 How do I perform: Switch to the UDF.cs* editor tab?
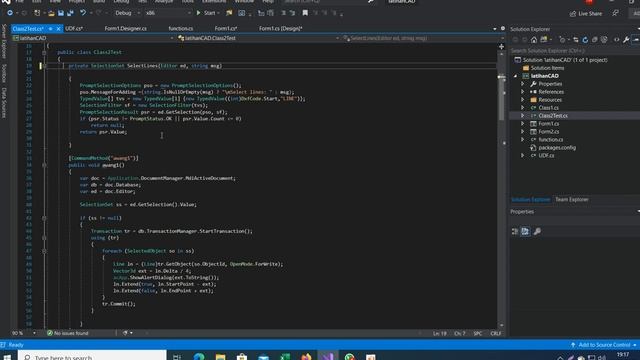click(74, 29)
